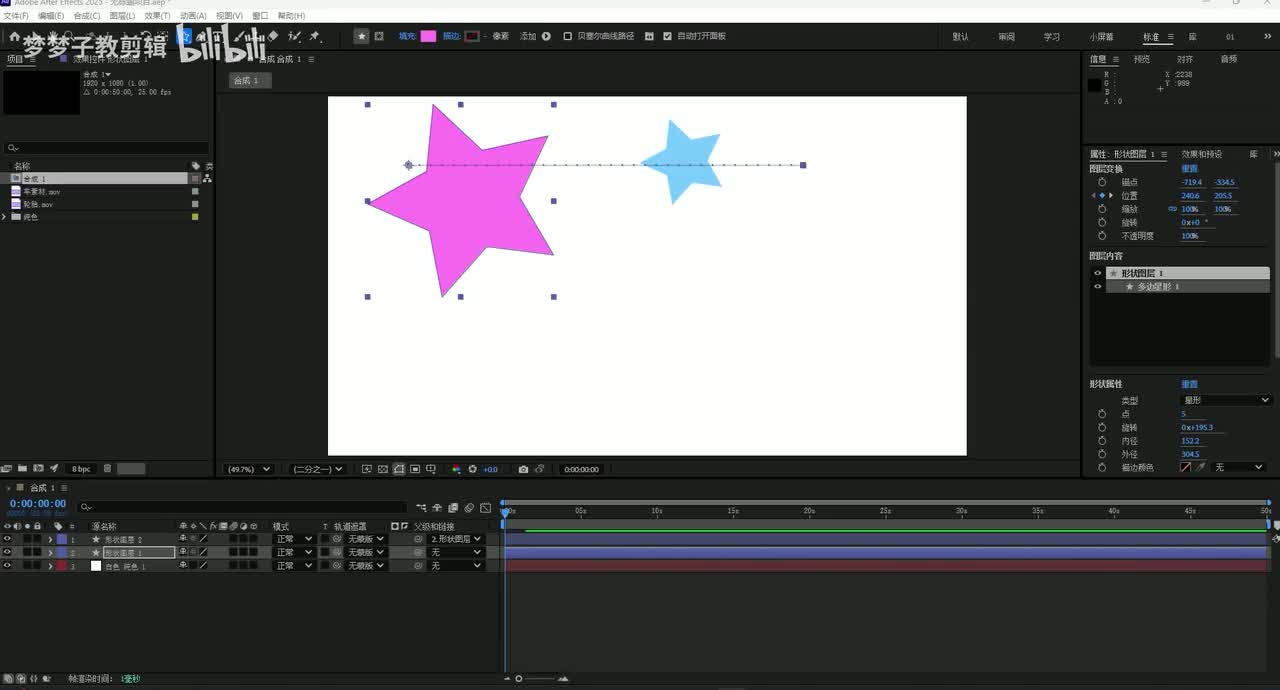This screenshot has width=1280, height=690.
Task: Click the graph editor icon in timeline
Action: [485, 508]
